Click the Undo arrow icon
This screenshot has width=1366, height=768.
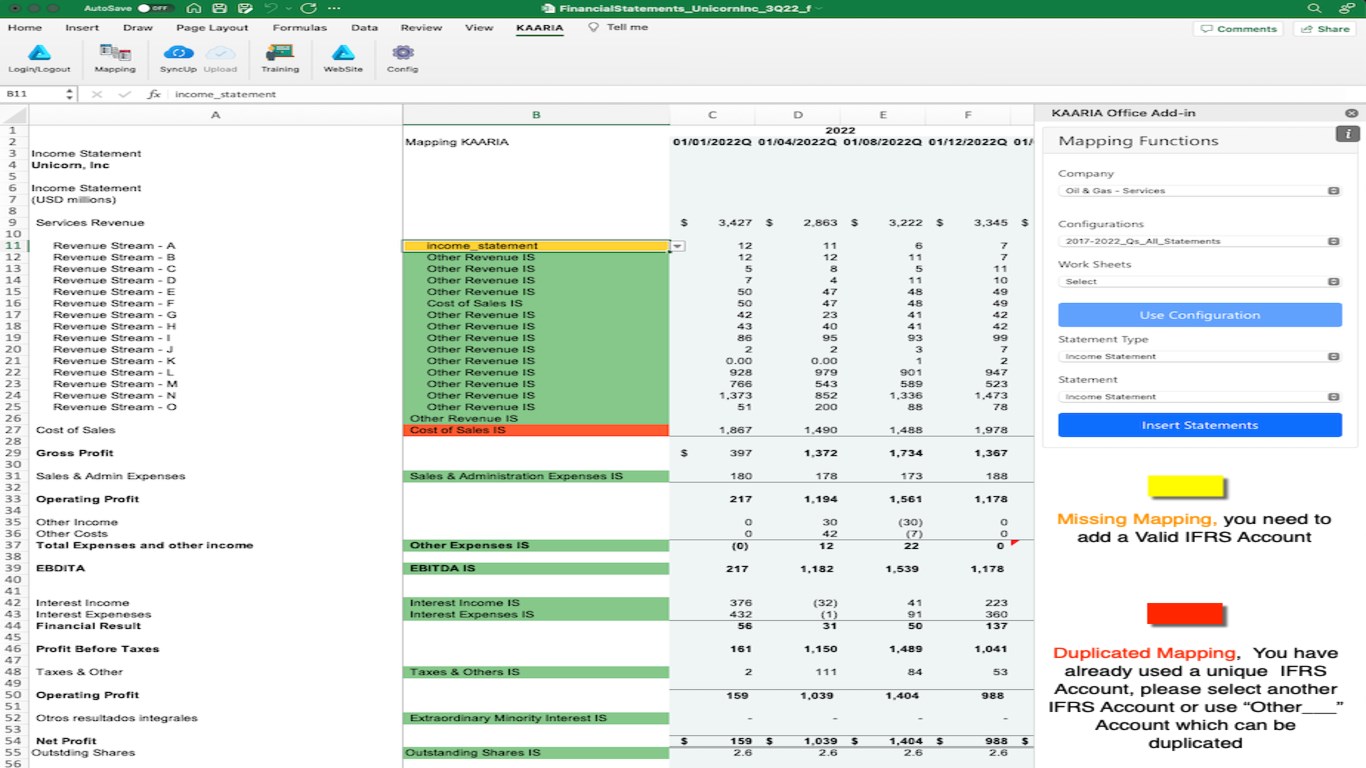click(270, 8)
